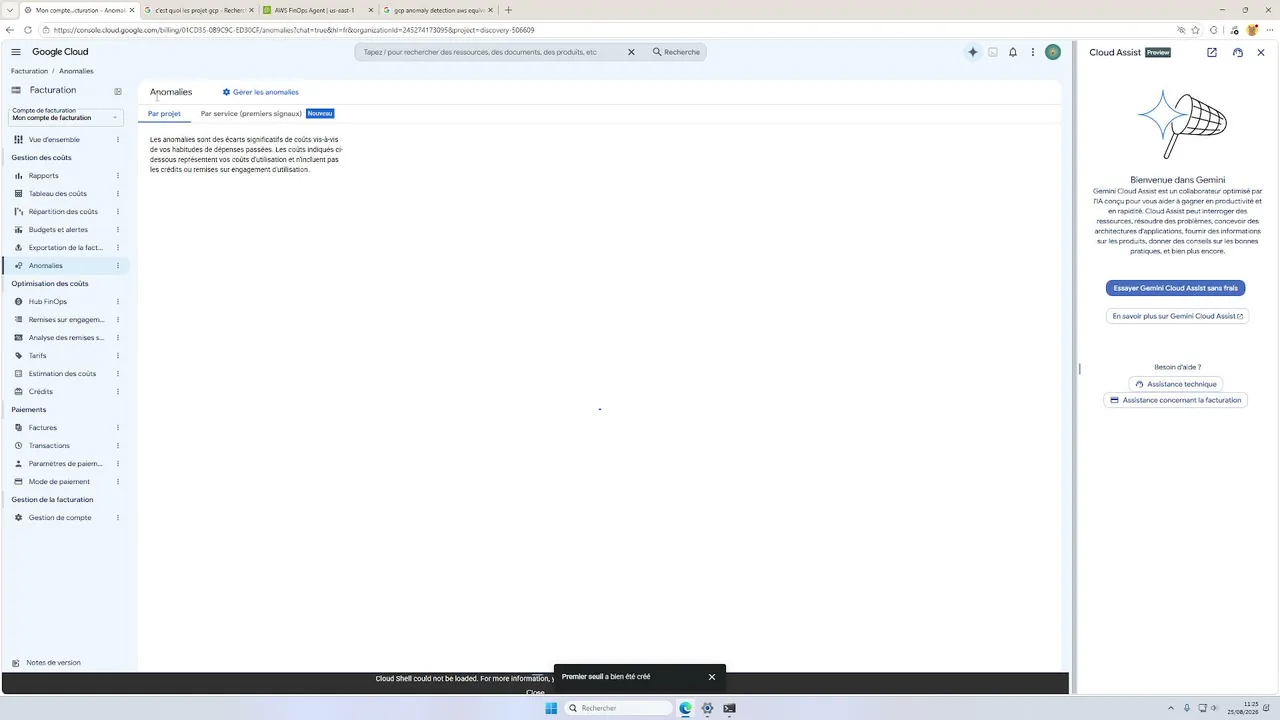Reload the page in the browser
The image size is (1280, 720).
pyautogui.click(x=27, y=30)
